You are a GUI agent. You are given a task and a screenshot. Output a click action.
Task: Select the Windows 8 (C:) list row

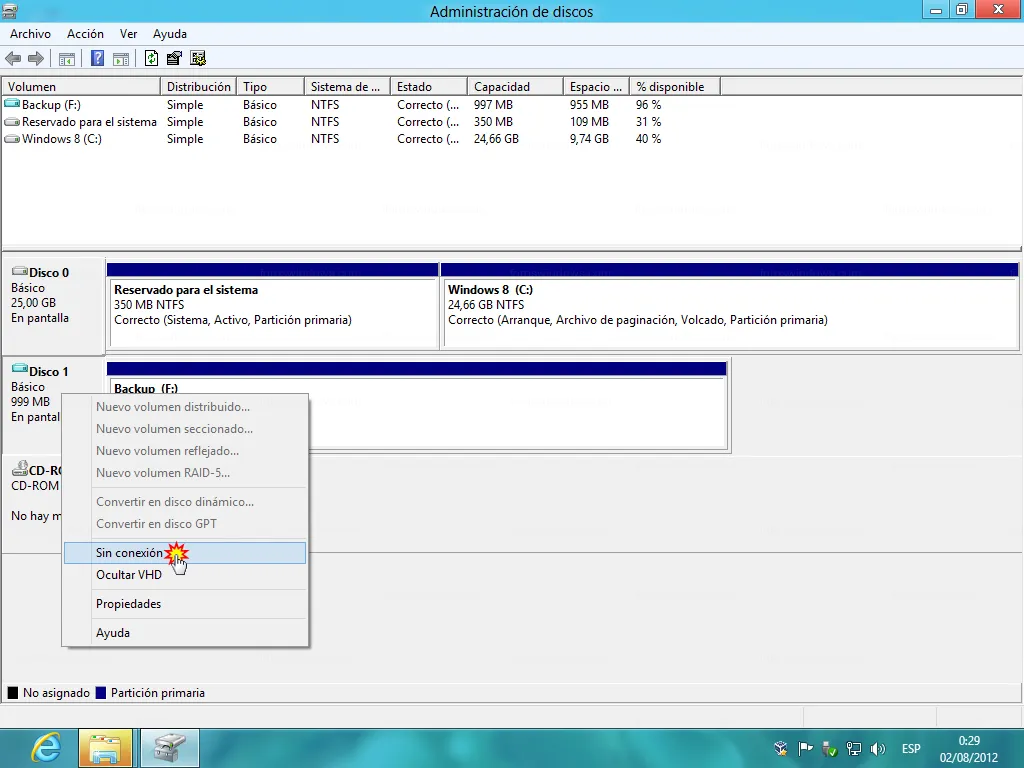point(362,138)
